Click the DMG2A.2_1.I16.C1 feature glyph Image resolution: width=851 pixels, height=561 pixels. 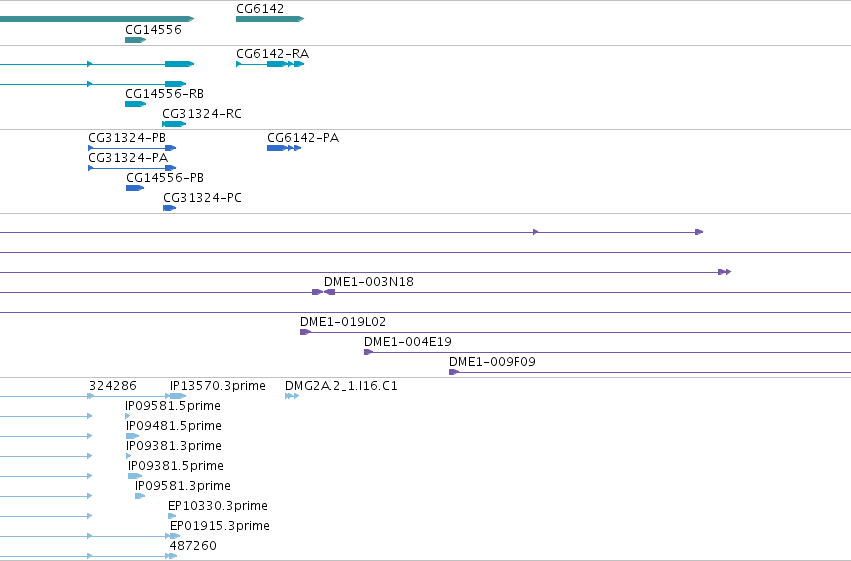click(292, 396)
